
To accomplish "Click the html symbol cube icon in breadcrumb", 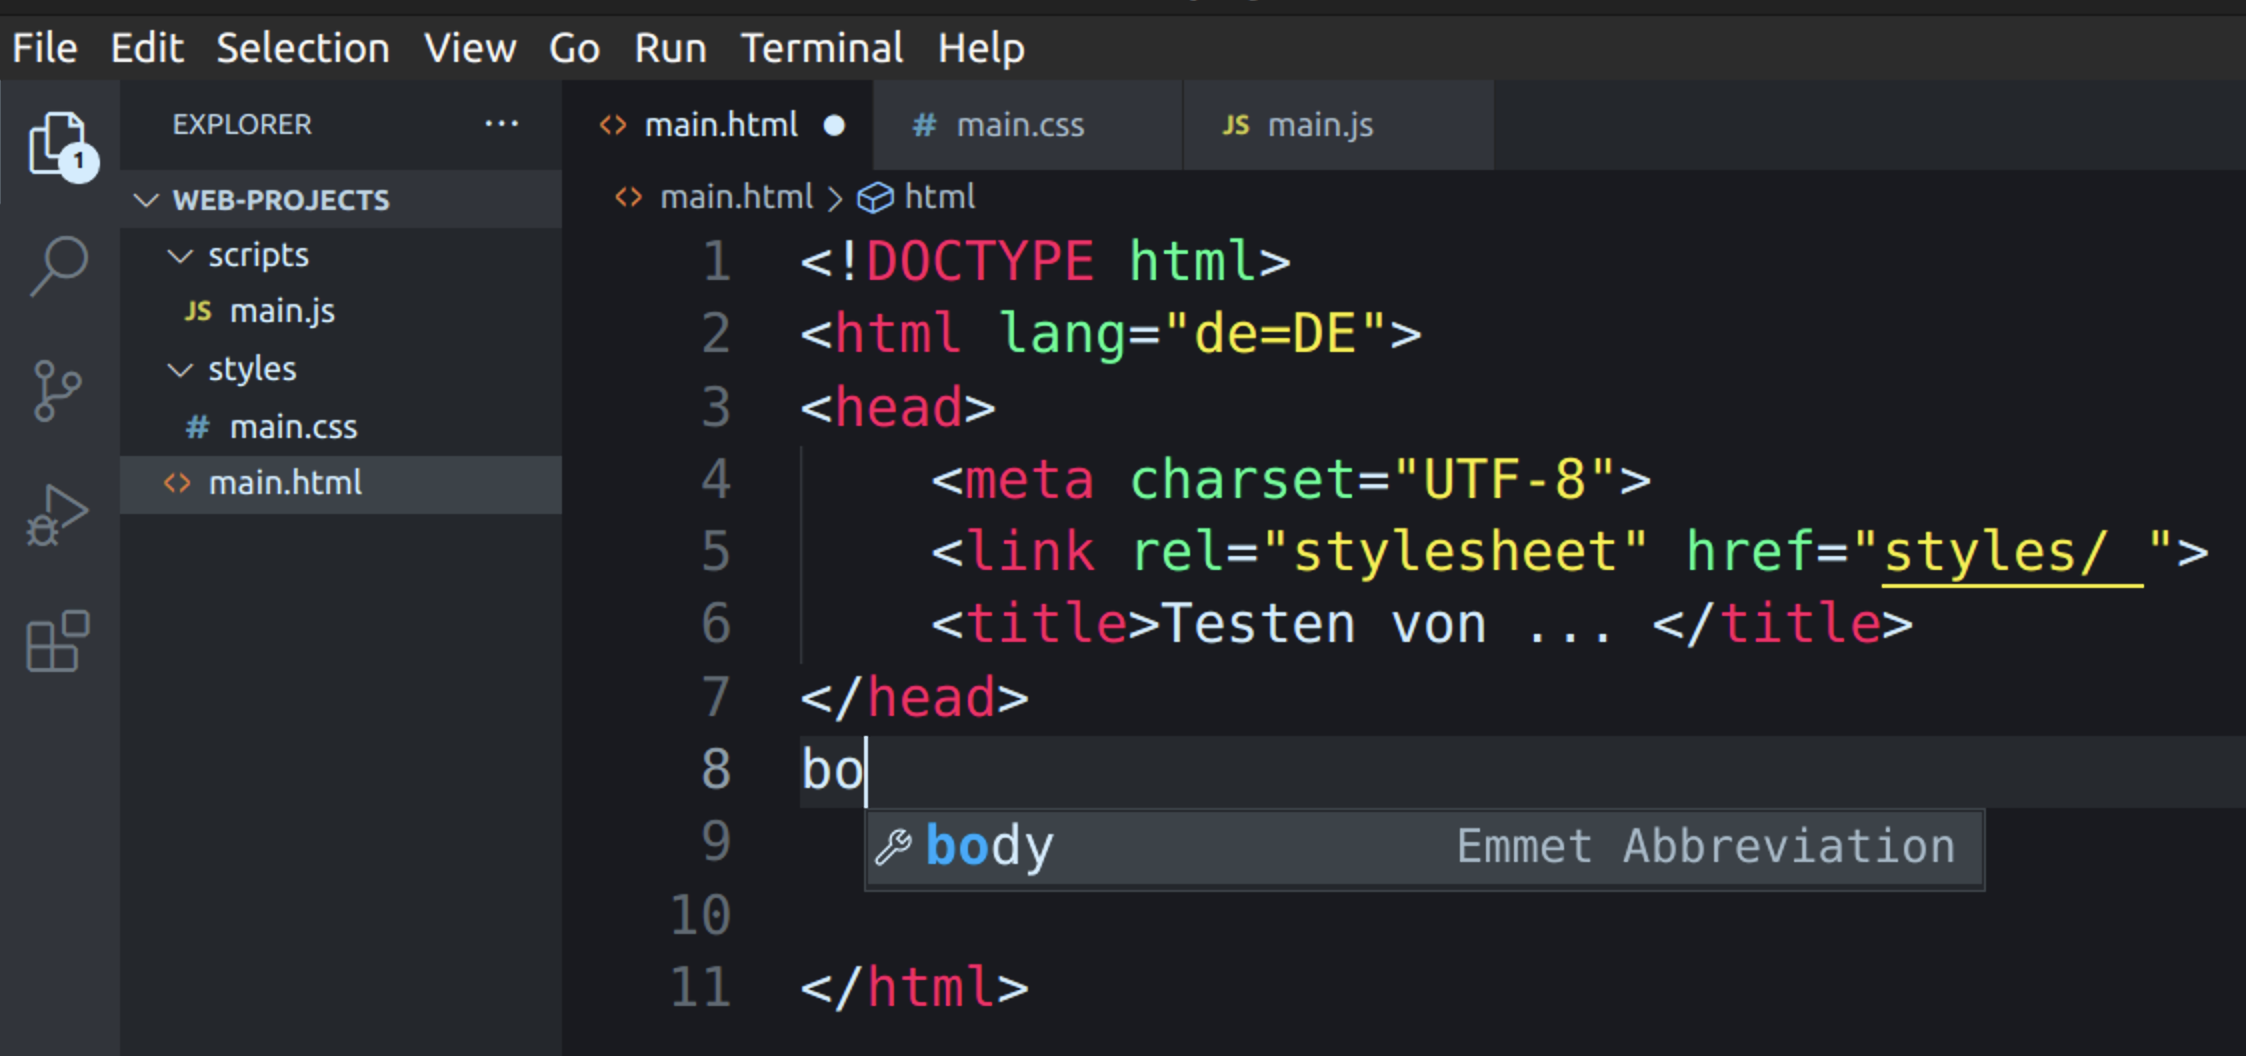I will (x=875, y=198).
